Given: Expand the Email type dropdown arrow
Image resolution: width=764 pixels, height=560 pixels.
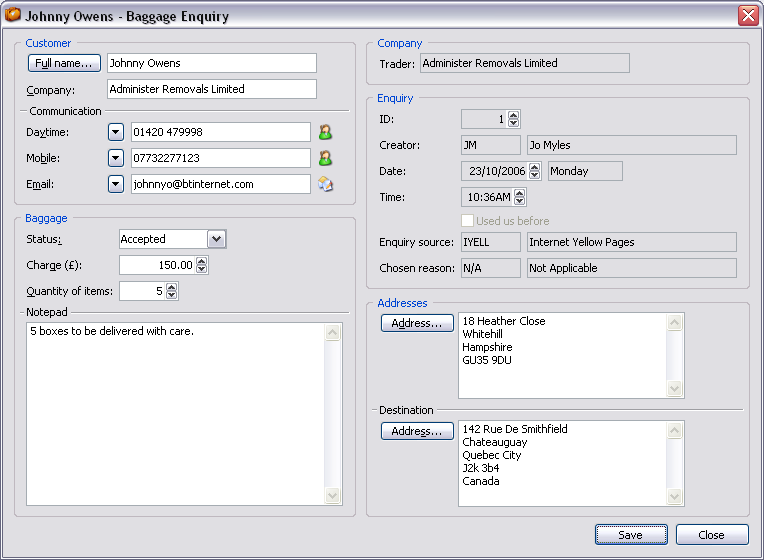Looking at the screenshot, I should point(115,184).
